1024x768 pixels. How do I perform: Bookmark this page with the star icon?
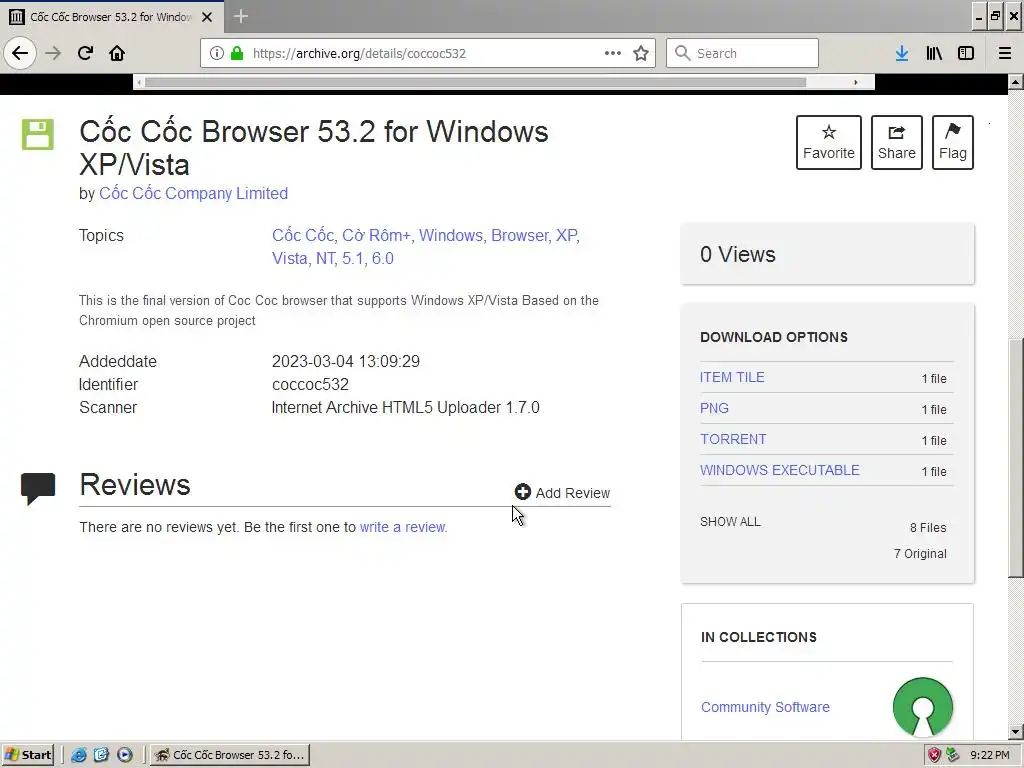[641, 53]
